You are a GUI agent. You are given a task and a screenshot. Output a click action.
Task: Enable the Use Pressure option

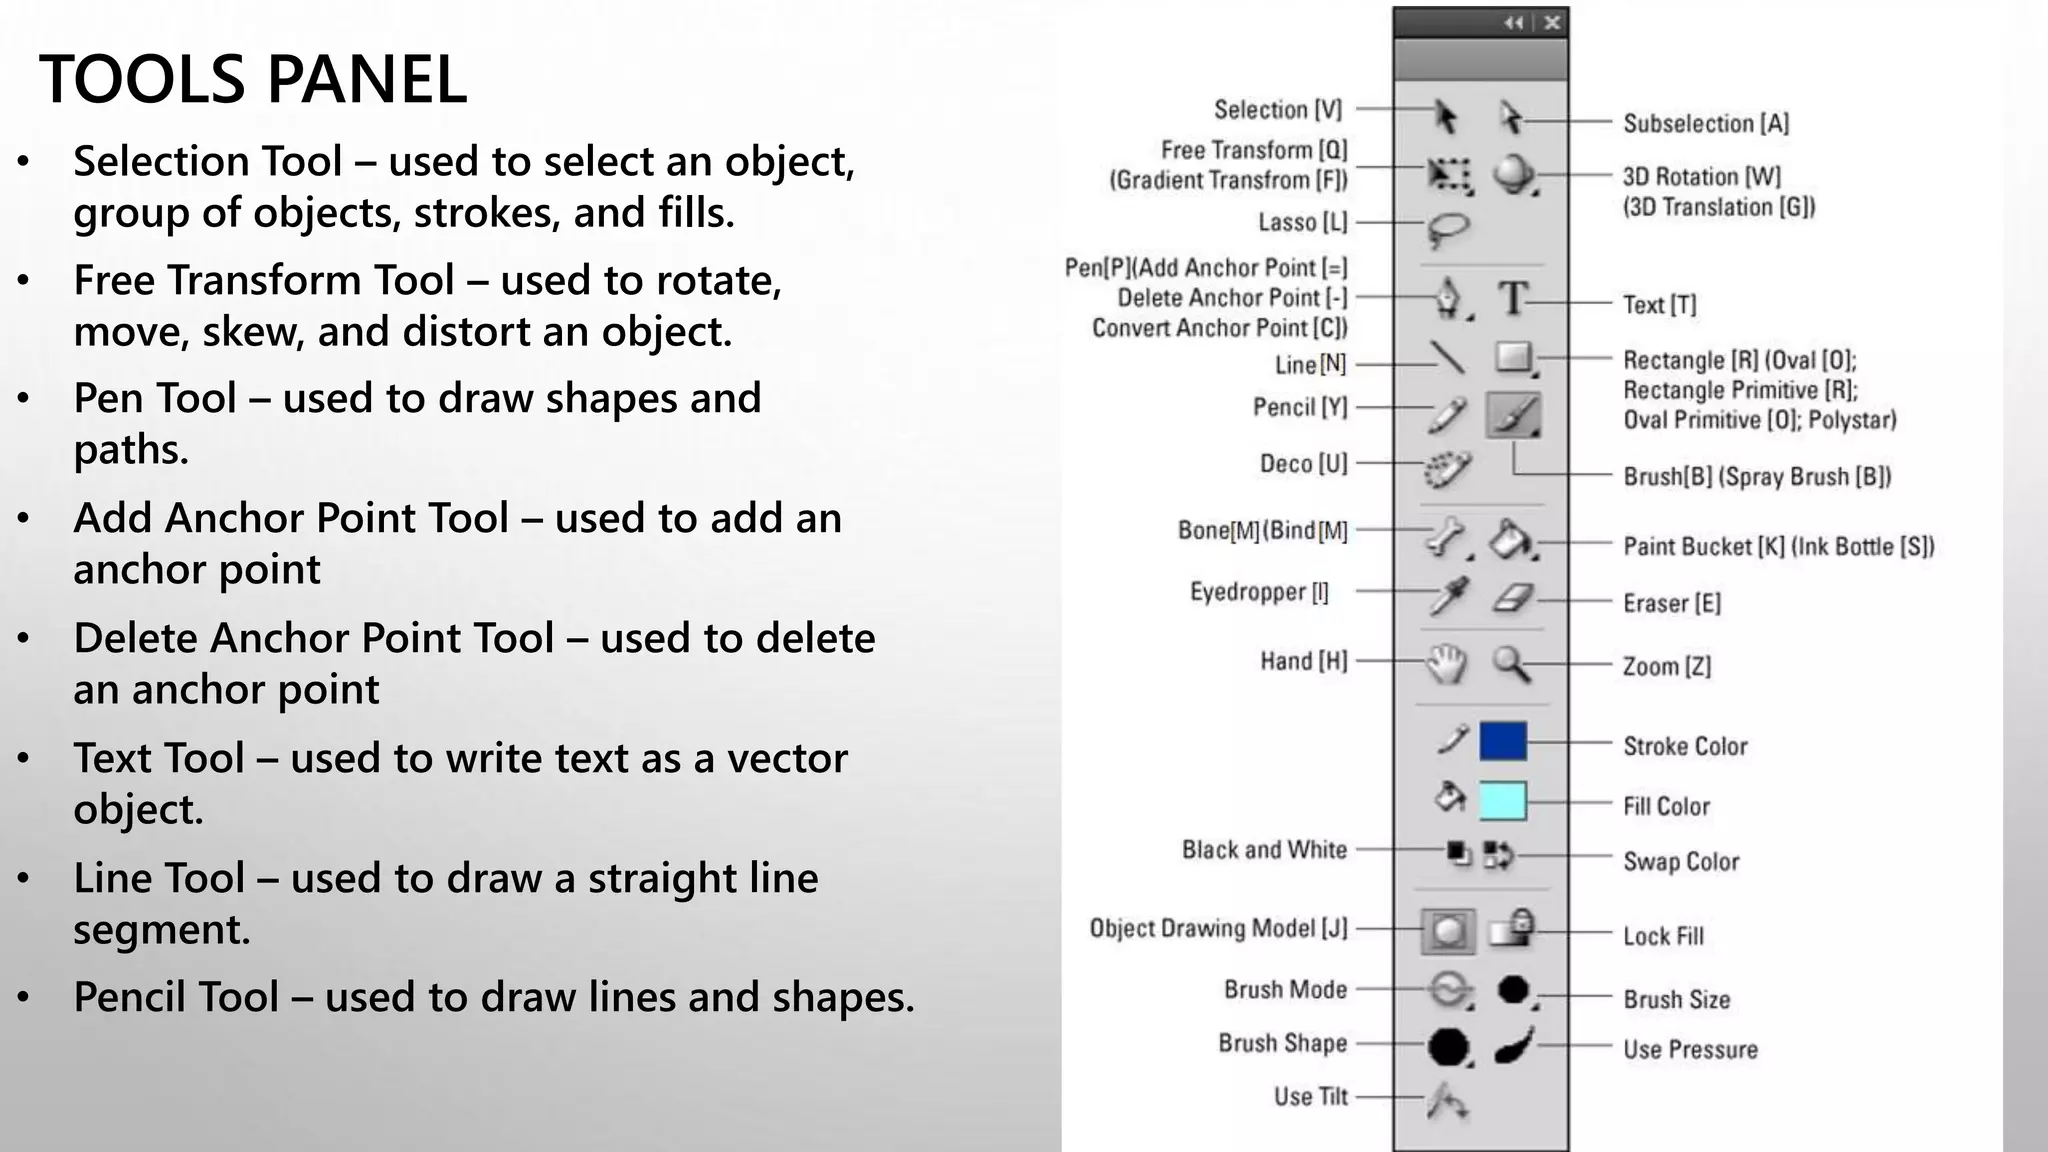pos(1514,1045)
